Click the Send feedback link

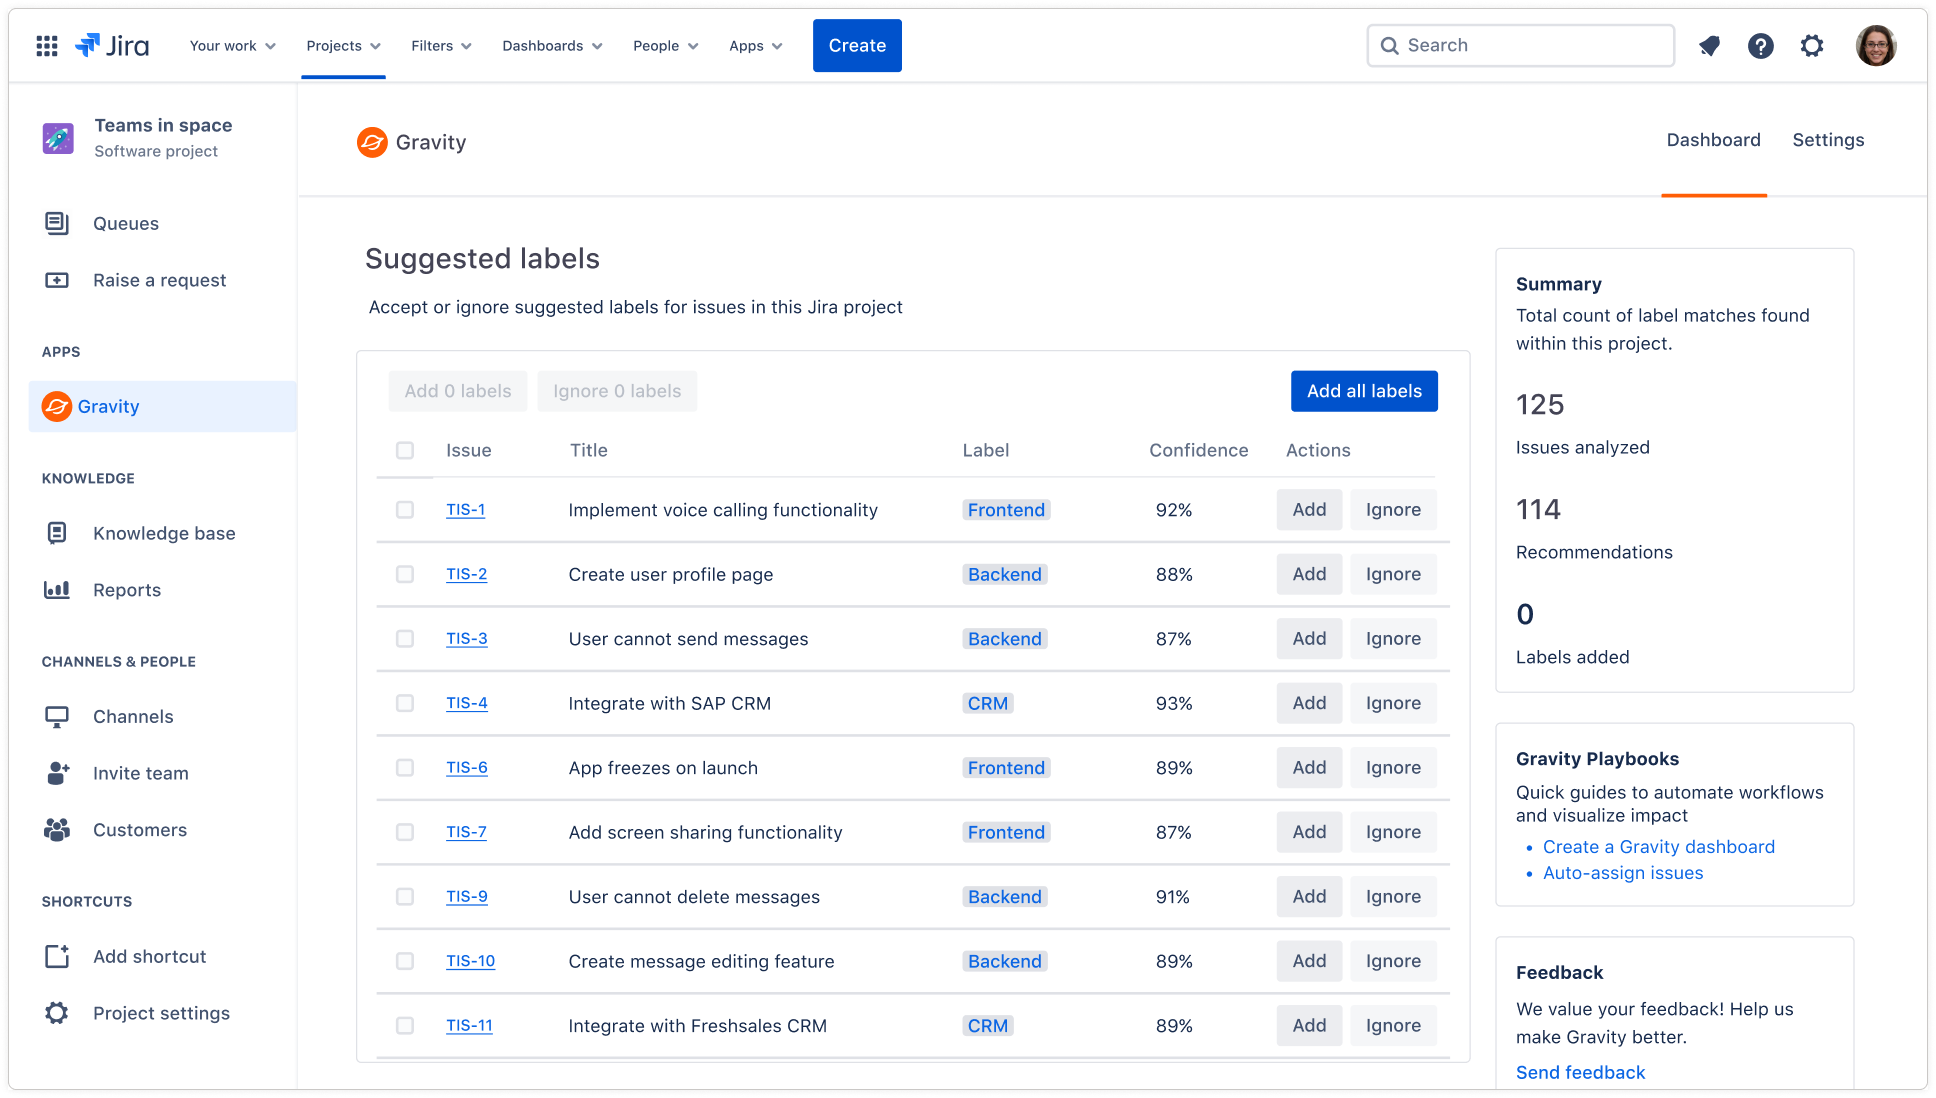point(1580,1072)
